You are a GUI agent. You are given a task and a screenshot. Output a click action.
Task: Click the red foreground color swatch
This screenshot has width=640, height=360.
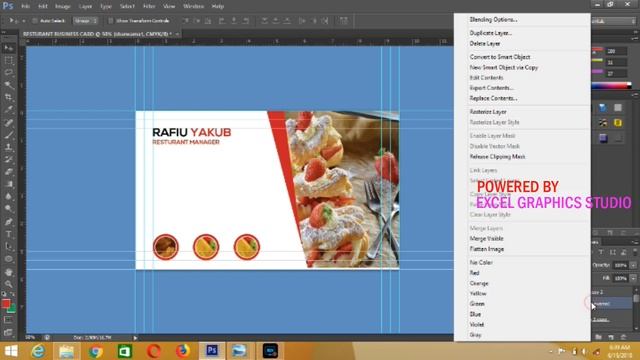coord(5,304)
